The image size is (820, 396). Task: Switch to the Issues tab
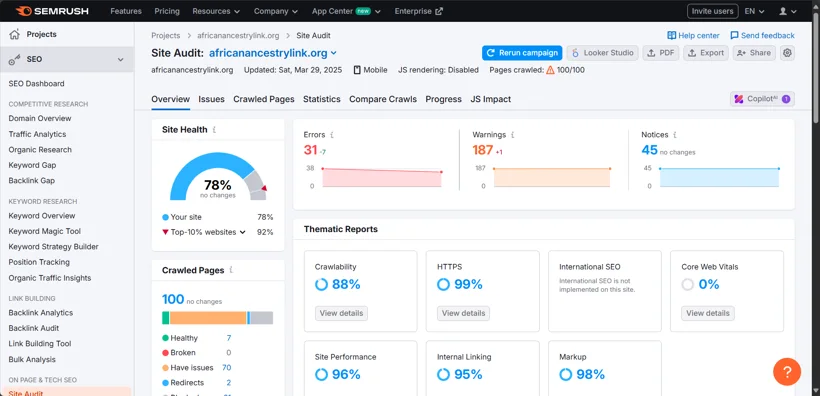point(211,99)
